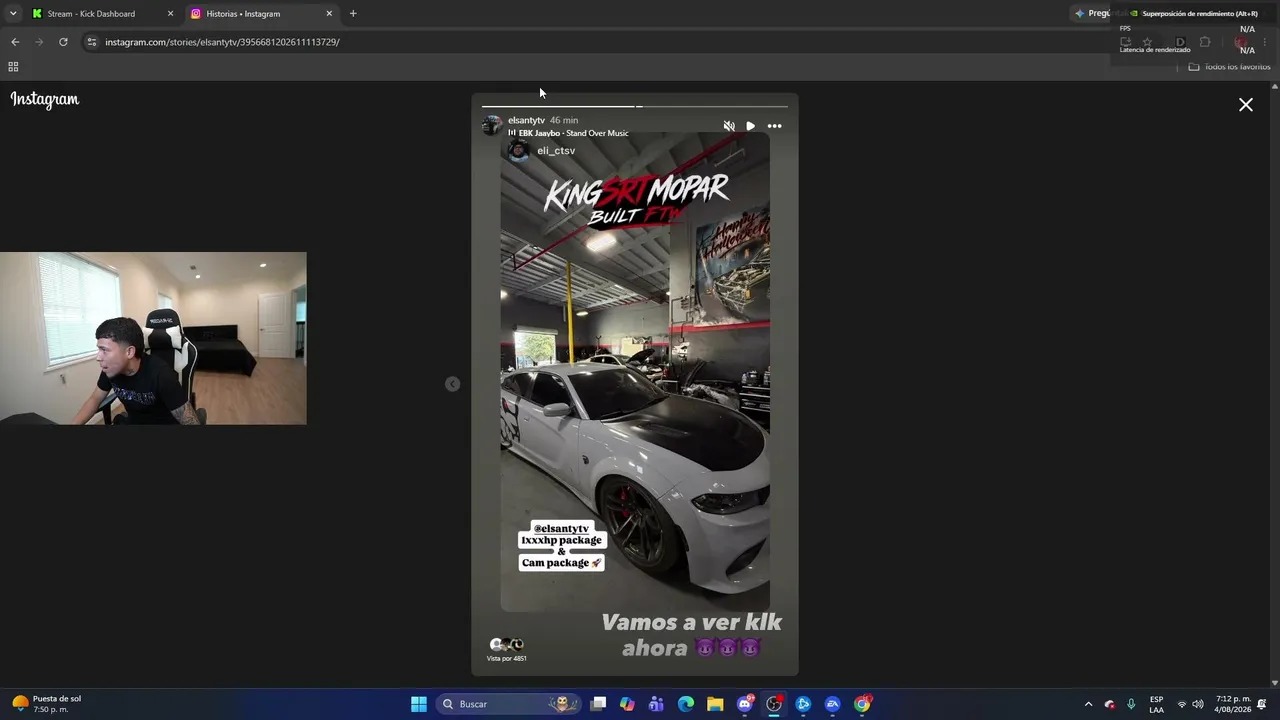Open the EBK Jaaybo Stand Over Music track

pyautogui.click(x=568, y=133)
